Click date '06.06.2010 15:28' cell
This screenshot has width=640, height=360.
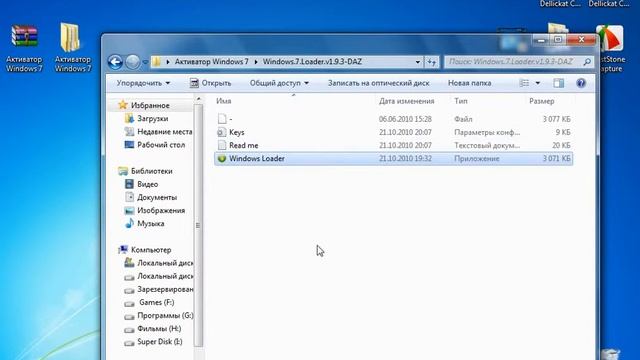405,119
